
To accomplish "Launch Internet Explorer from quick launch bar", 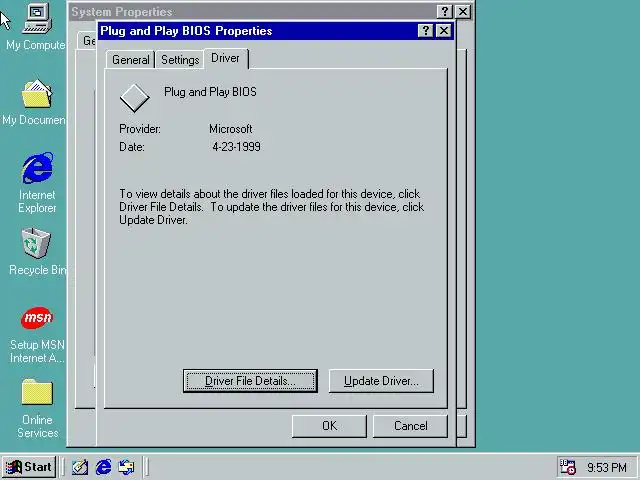I will 103,467.
